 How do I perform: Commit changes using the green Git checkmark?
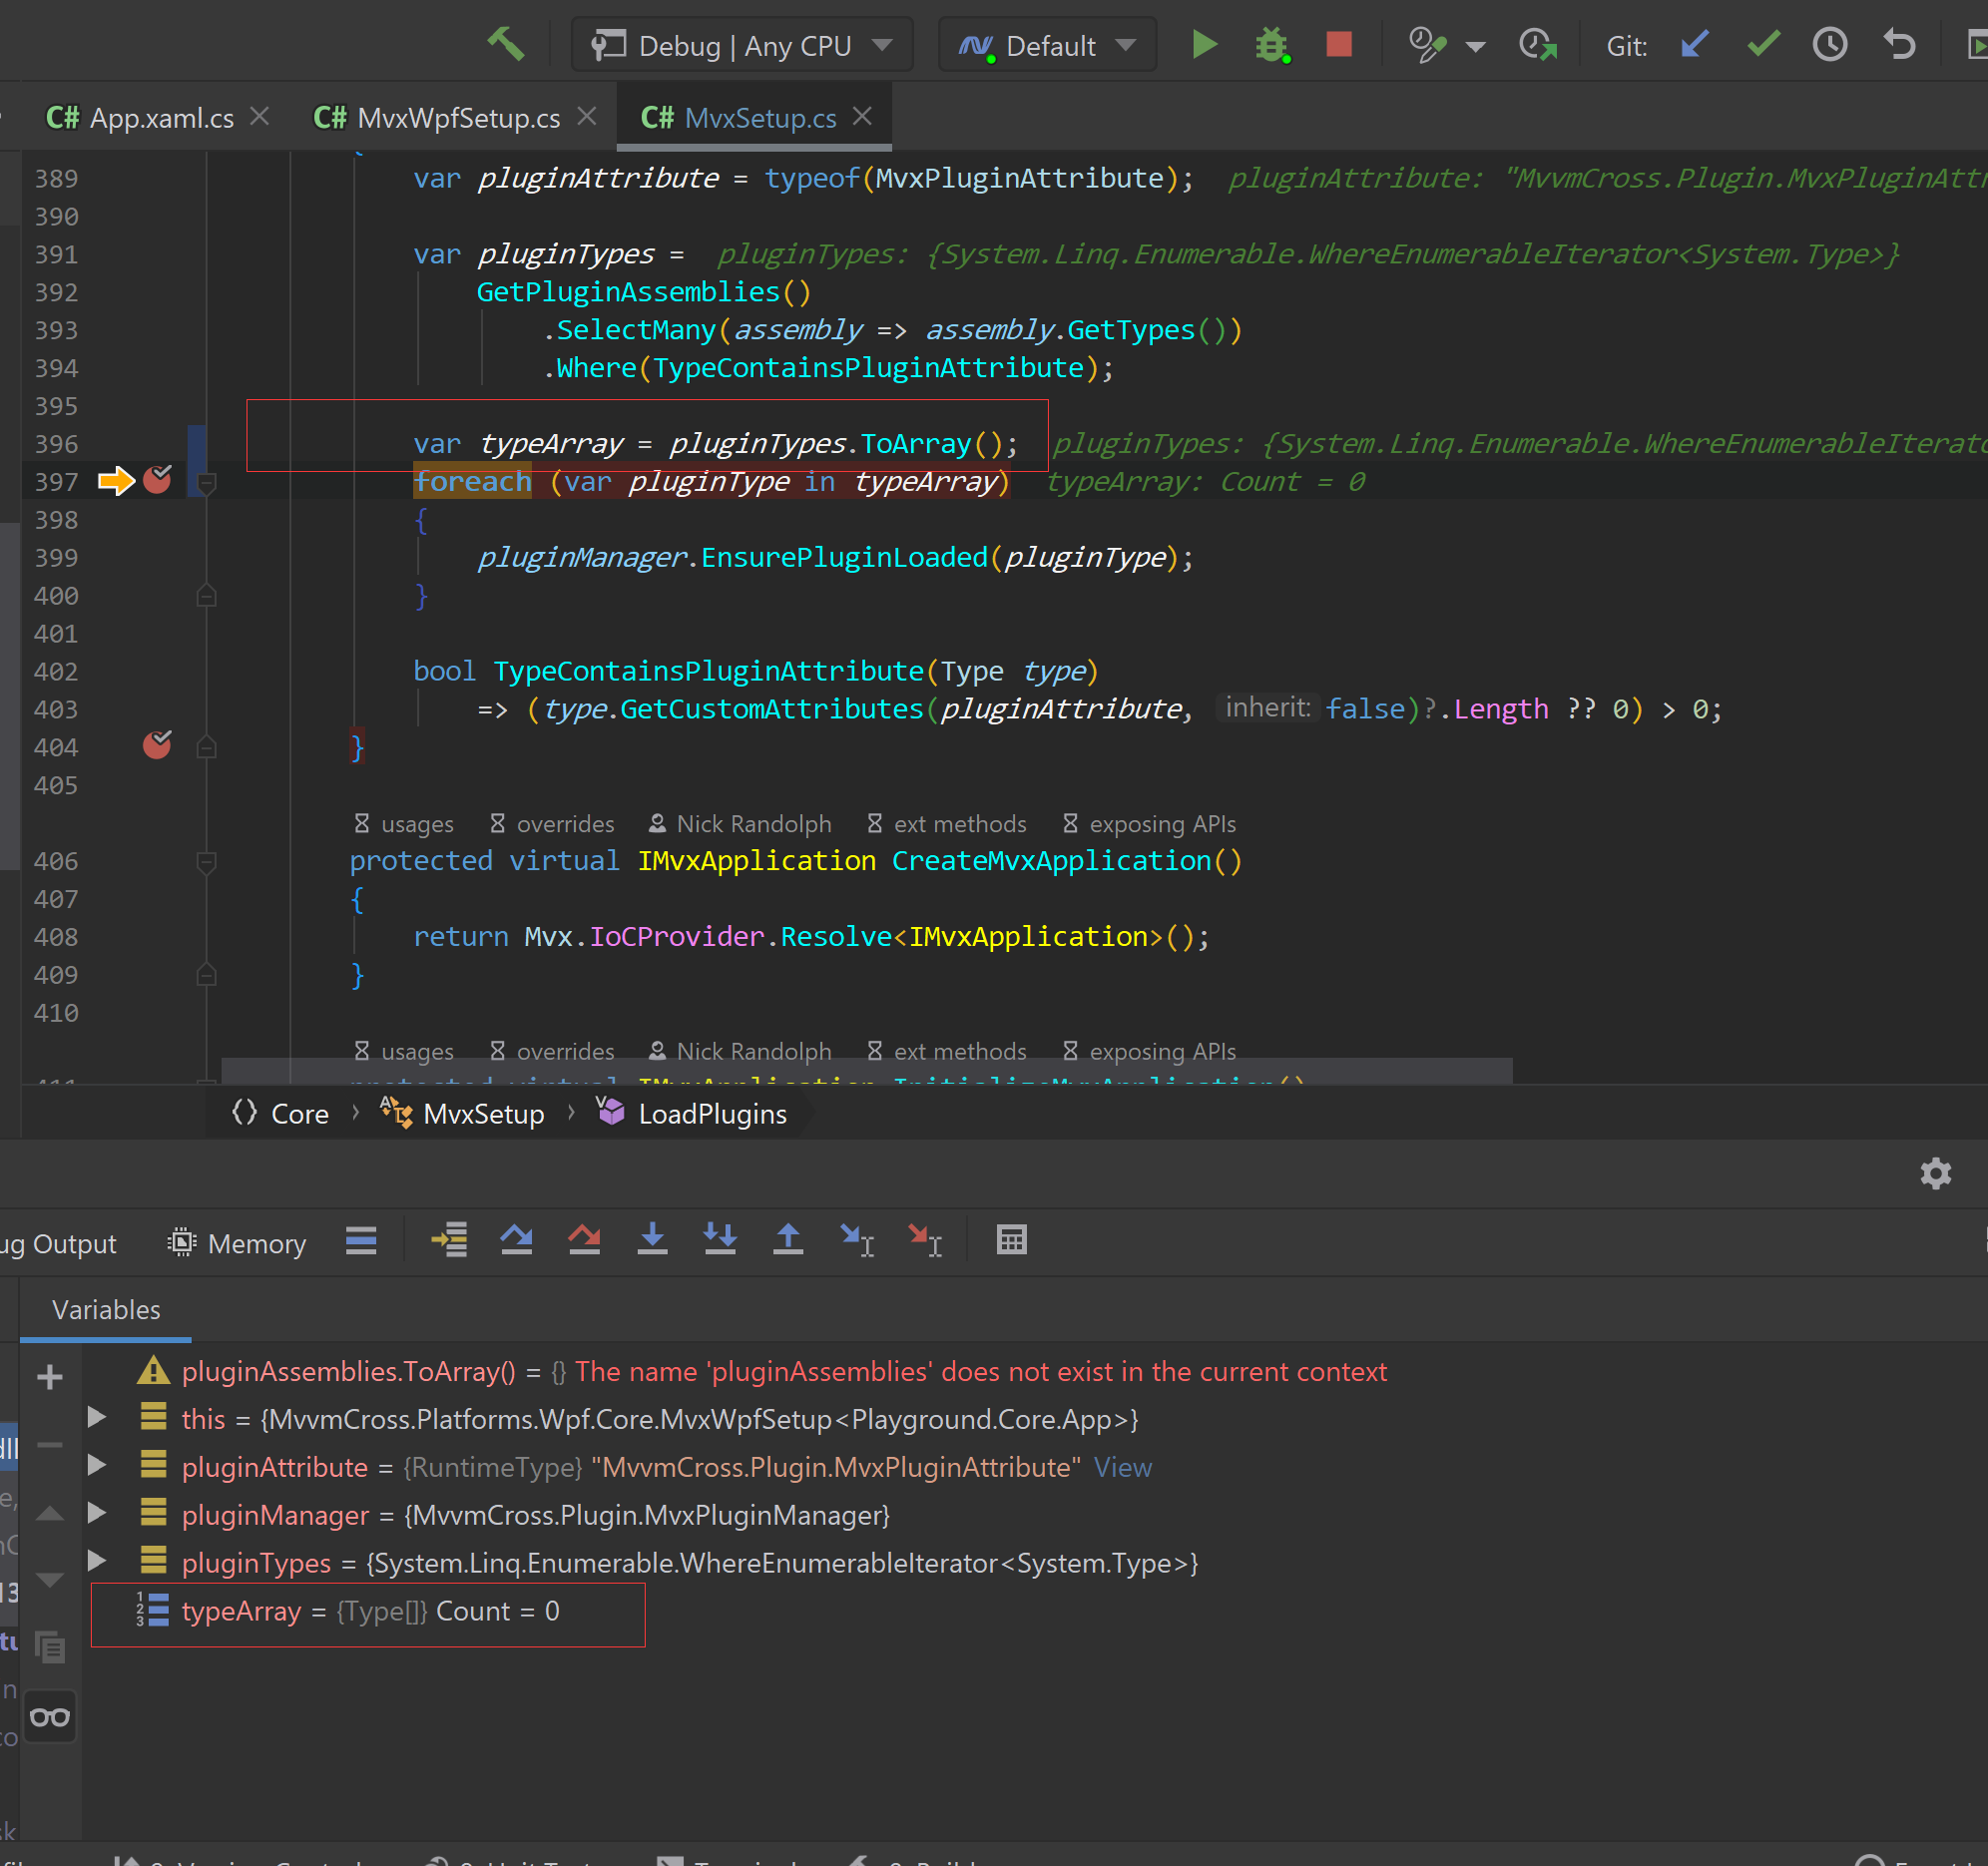point(1762,45)
